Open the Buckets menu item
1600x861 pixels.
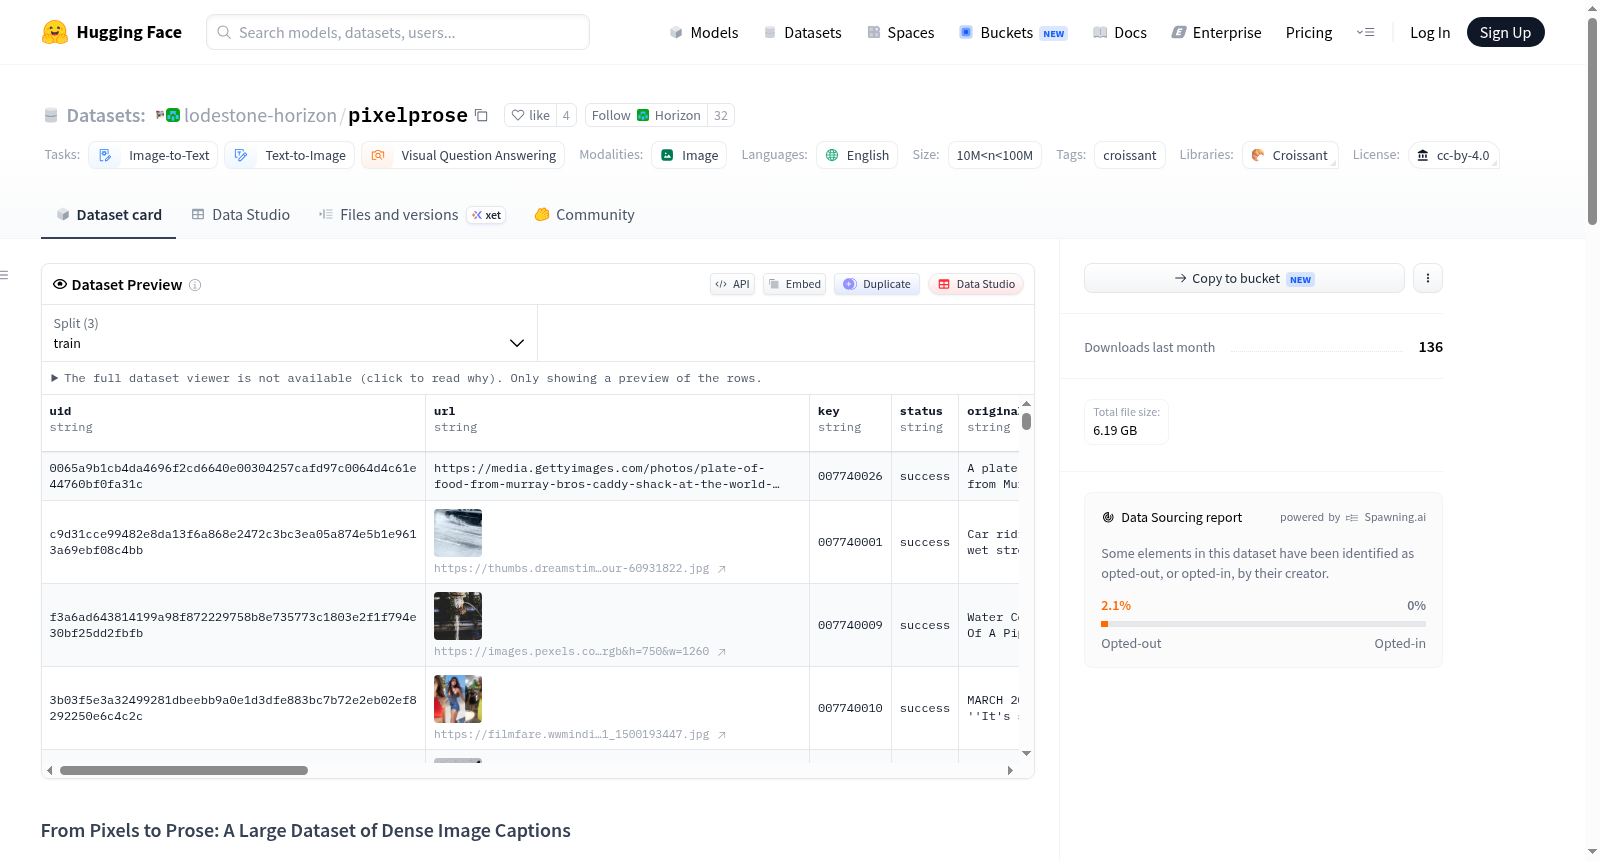(1013, 32)
